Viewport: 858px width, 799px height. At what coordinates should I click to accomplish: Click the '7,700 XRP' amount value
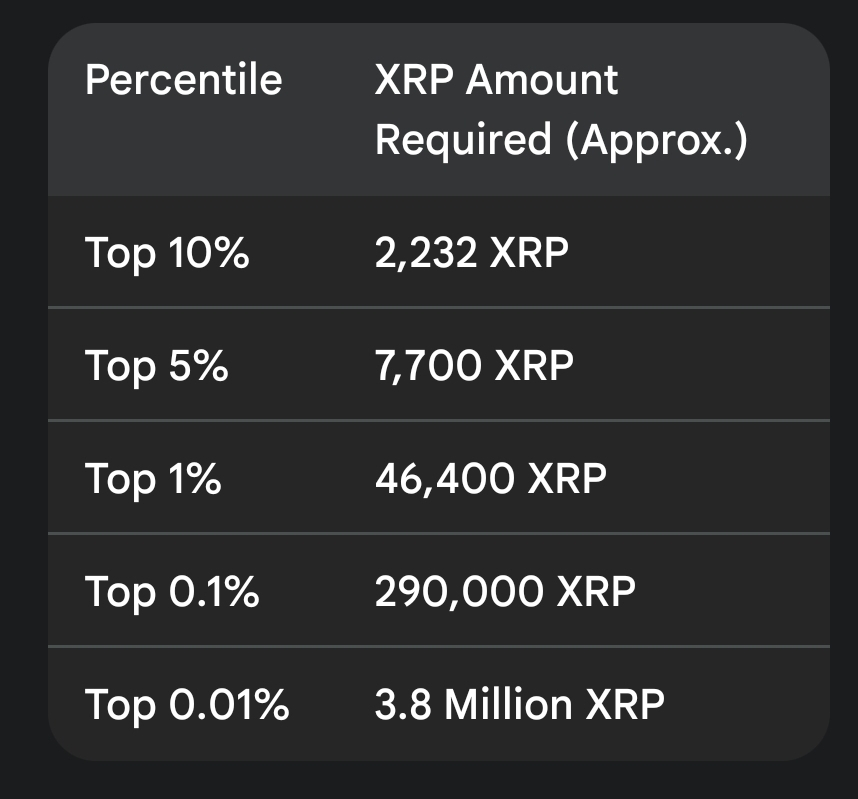474,366
